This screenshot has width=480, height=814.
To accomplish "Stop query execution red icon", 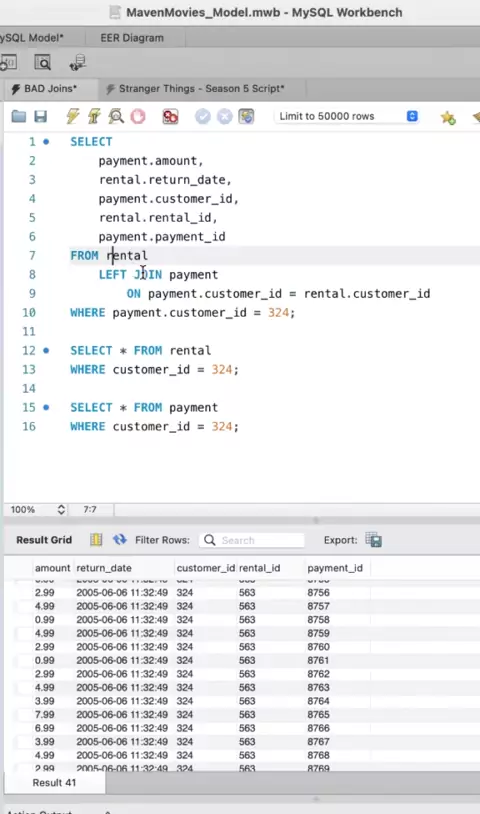I will pyautogui.click(x=138, y=116).
